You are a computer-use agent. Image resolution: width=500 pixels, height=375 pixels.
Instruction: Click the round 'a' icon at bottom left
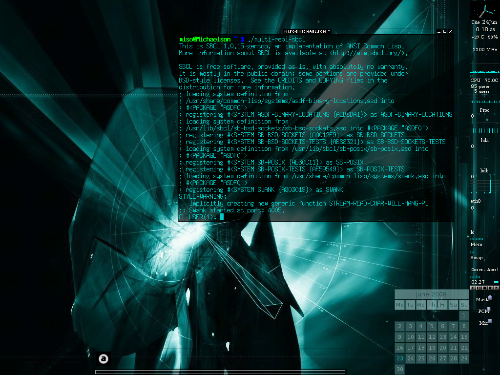click(x=103, y=359)
